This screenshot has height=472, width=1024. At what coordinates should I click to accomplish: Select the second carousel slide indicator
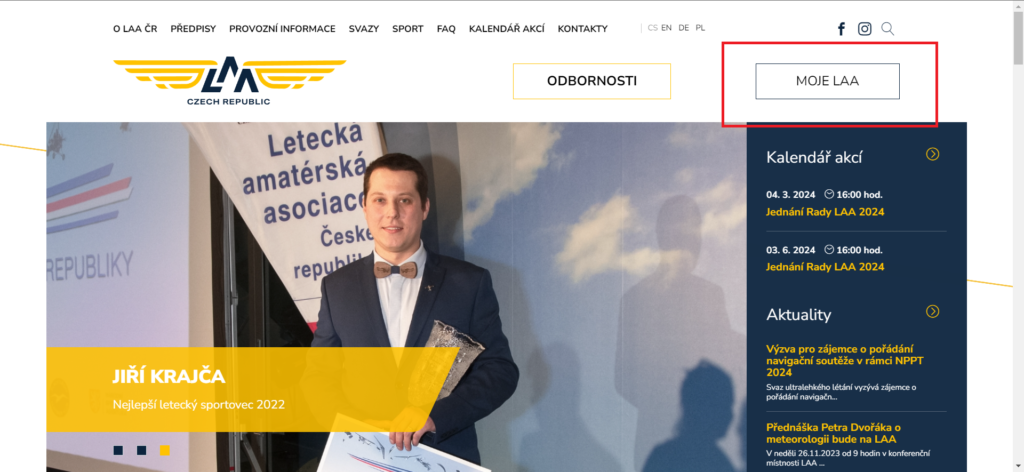point(142,450)
